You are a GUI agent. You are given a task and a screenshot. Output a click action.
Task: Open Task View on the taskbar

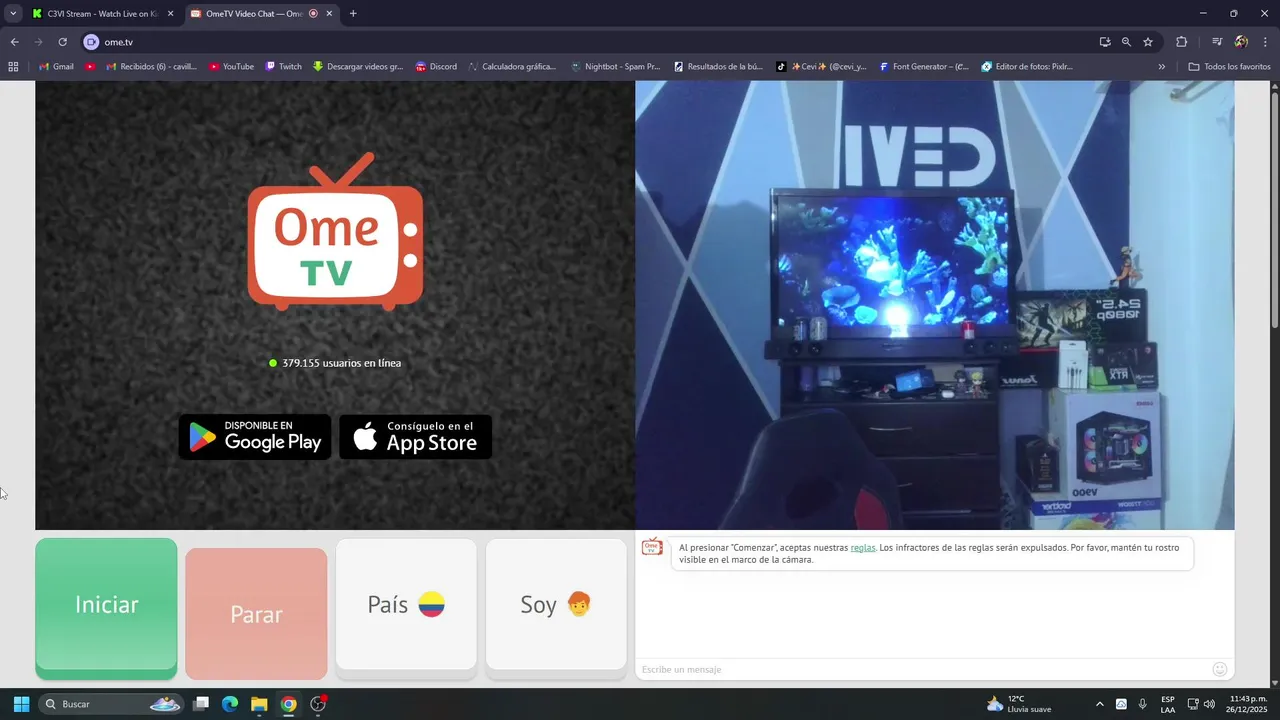[201, 704]
